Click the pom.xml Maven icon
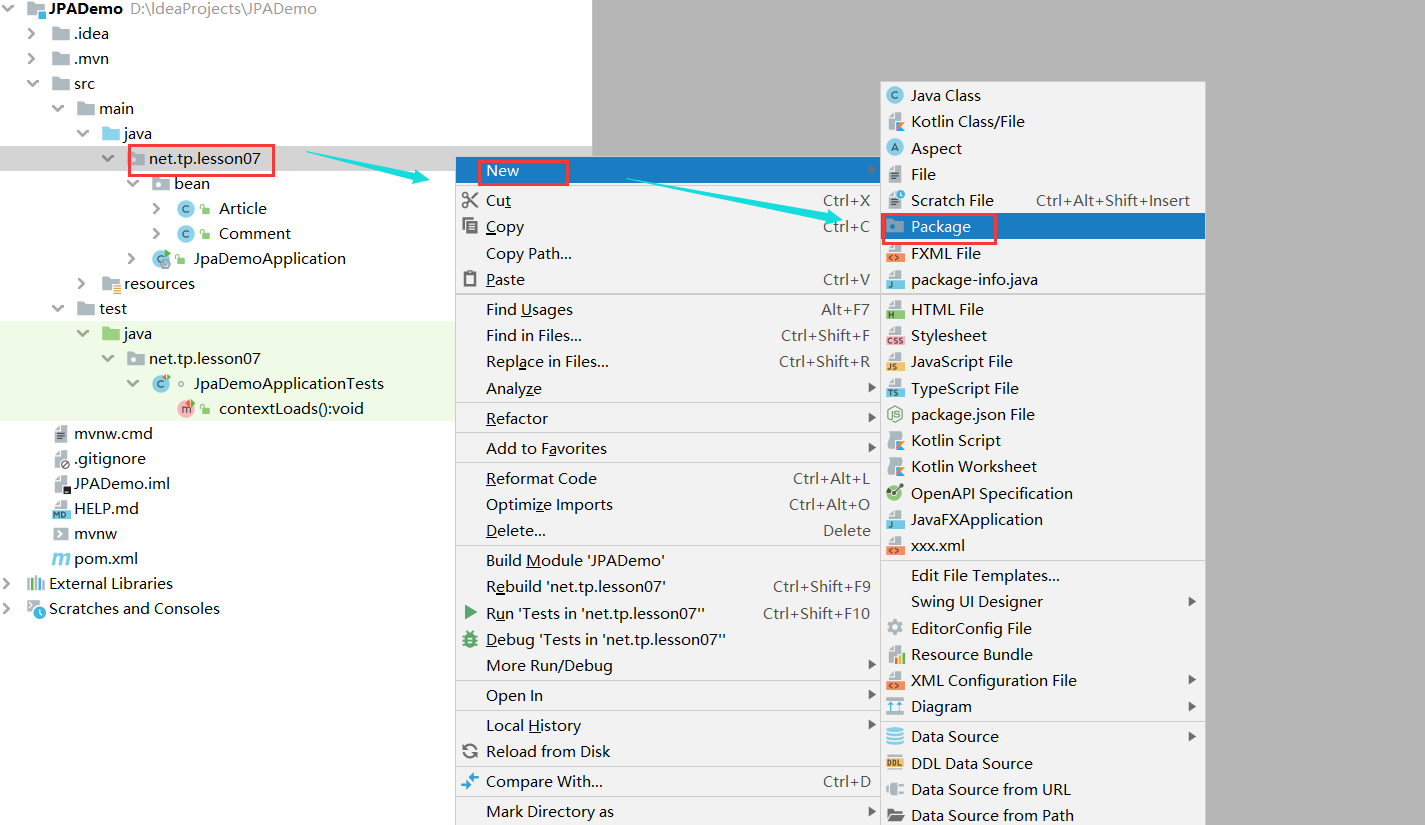 (x=61, y=559)
